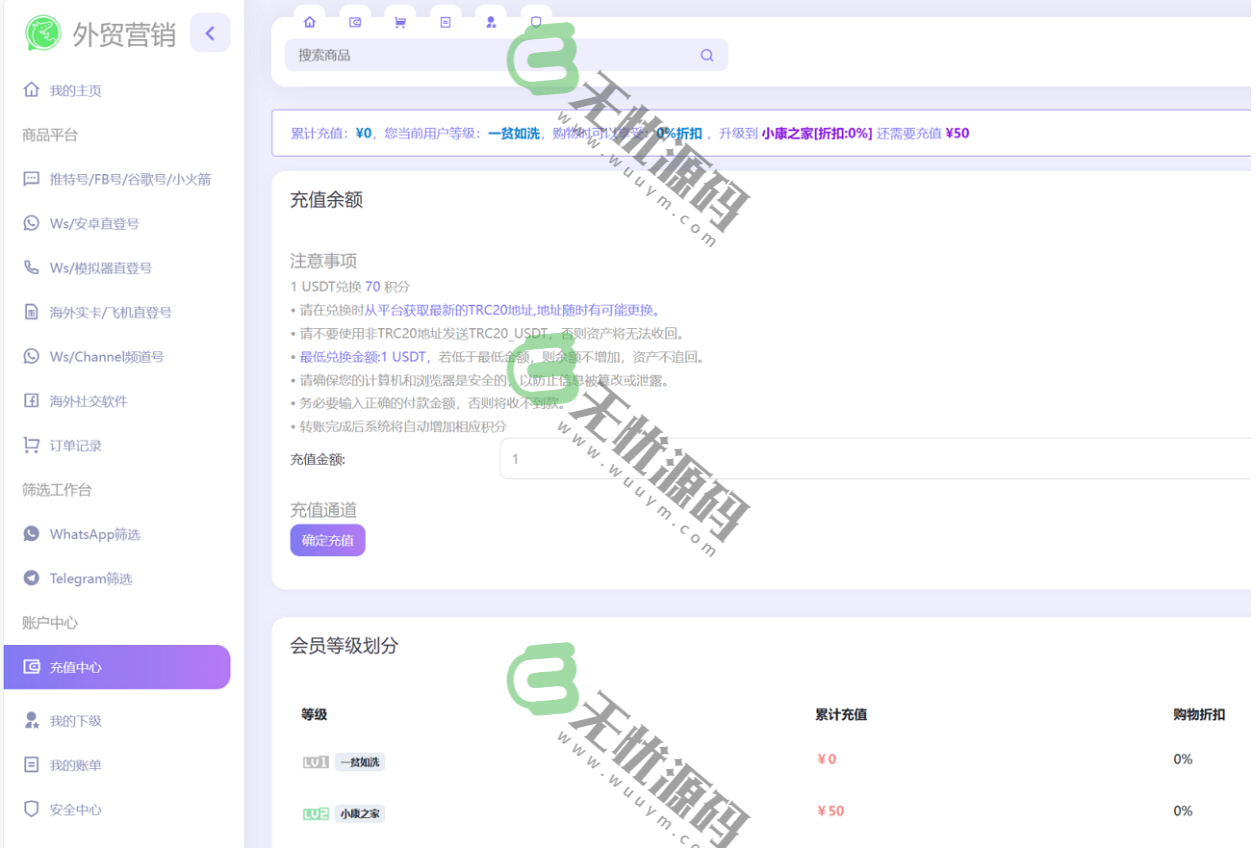Click the 搜索商品 search box
This screenshot has width=1256, height=848.
450,55
